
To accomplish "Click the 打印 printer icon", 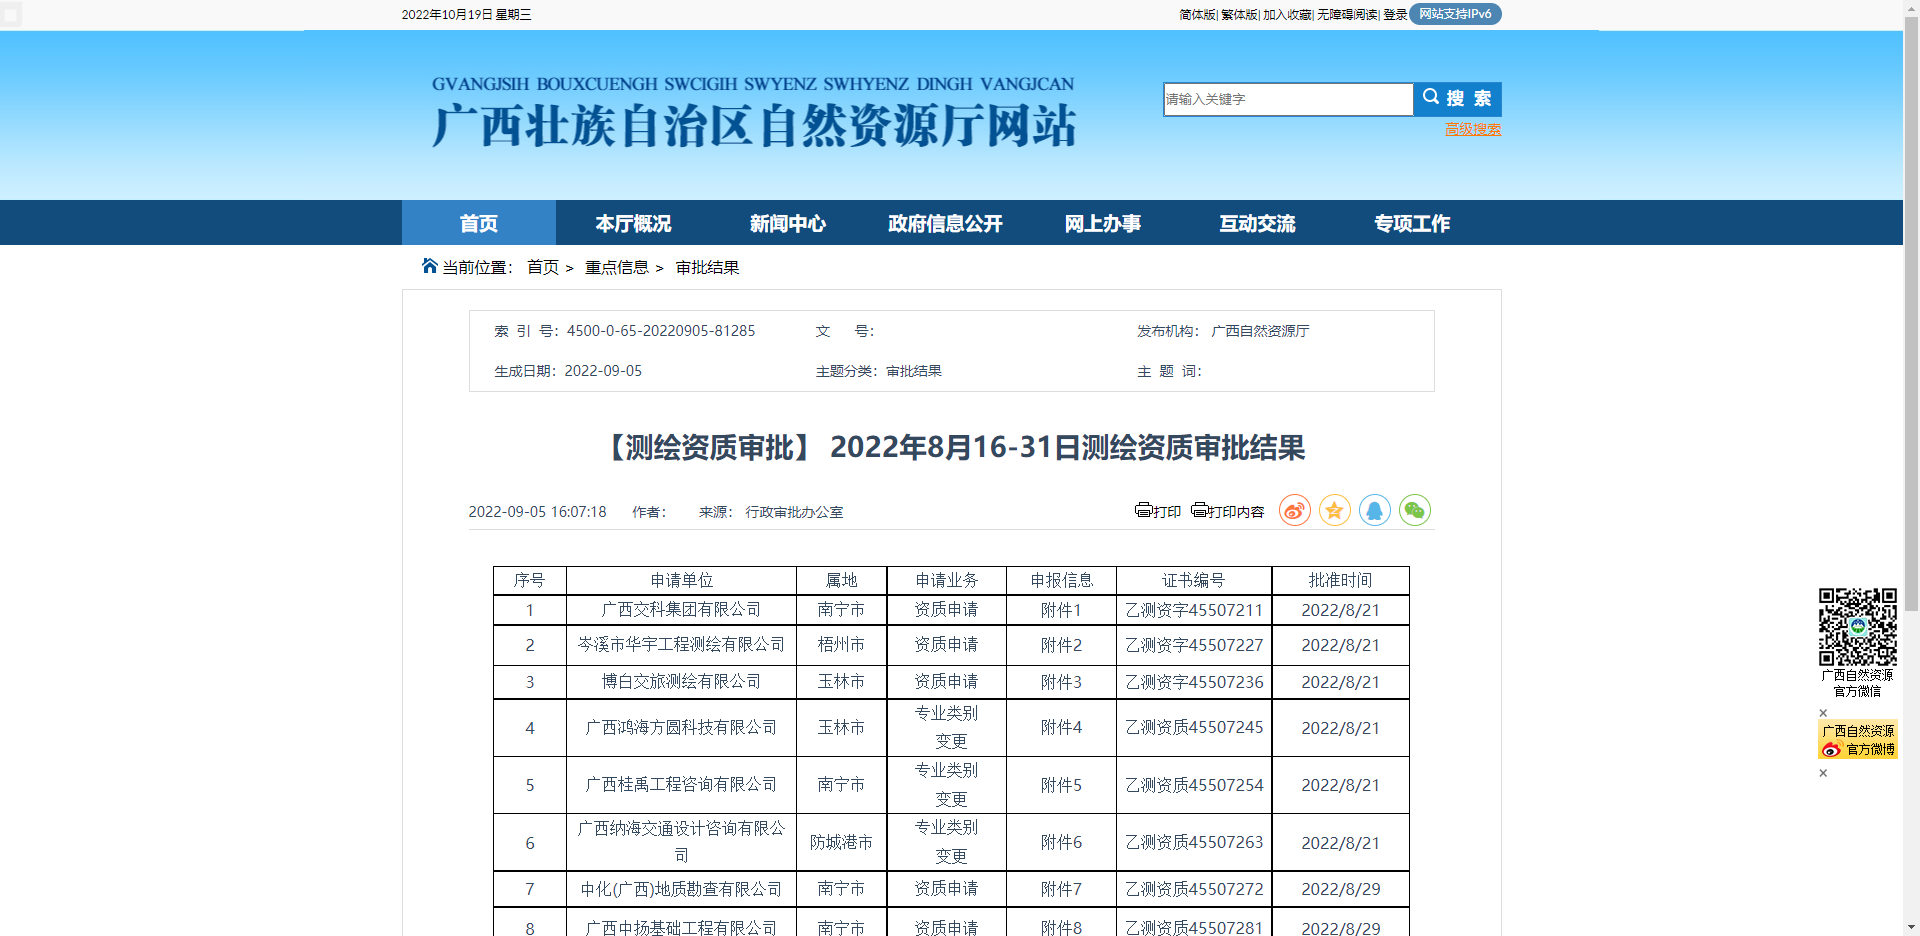I will [x=1158, y=511].
